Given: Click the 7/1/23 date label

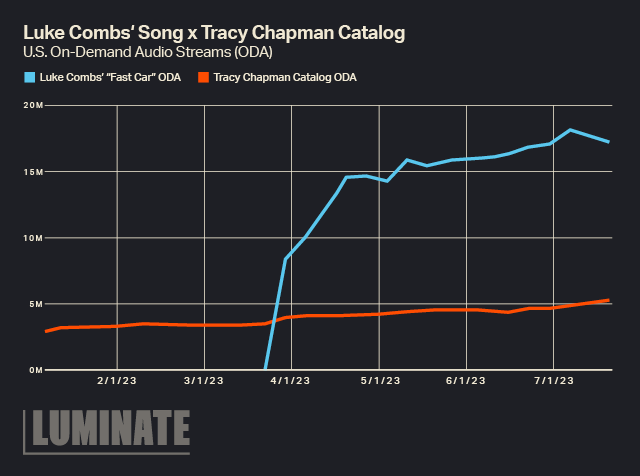Looking at the screenshot, I should pos(552,381).
